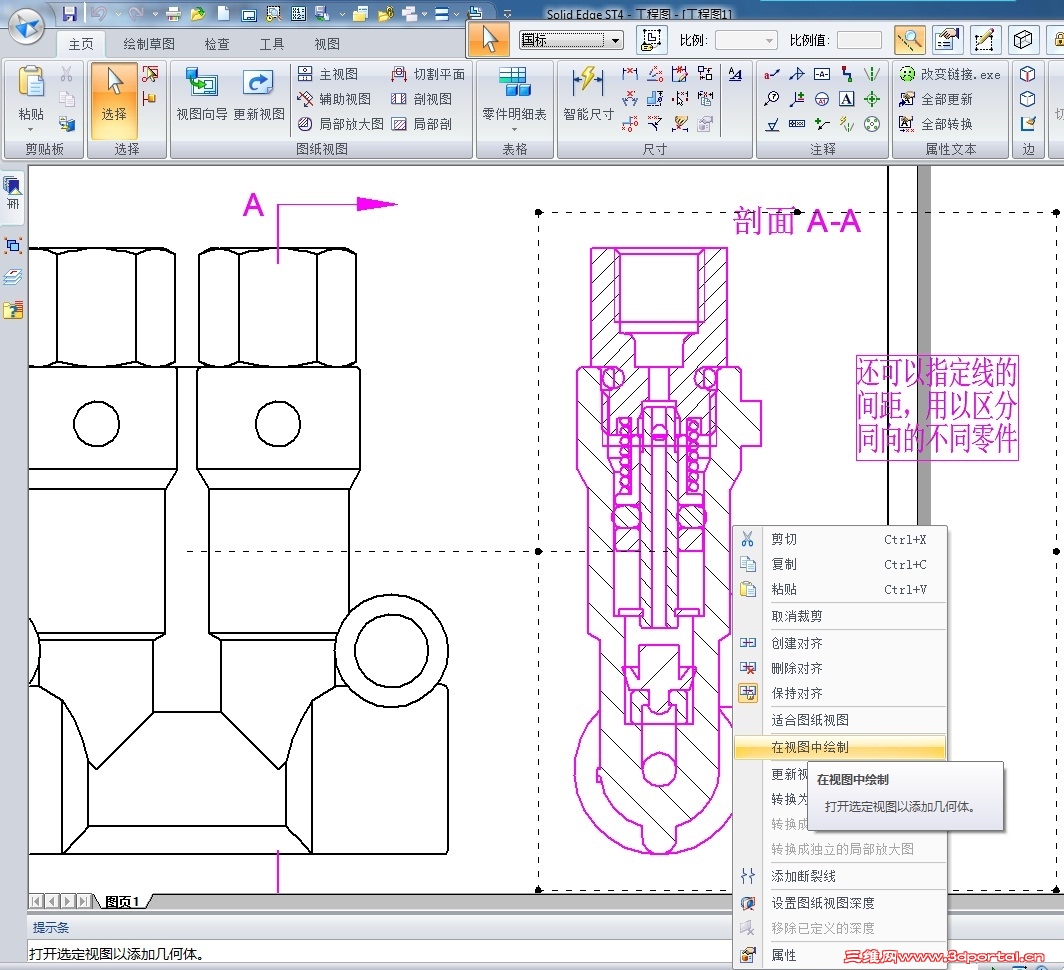This screenshot has height=970, width=1064.
Task: Open the customize quick access toolbar arrow
Action: pyautogui.click(x=508, y=14)
